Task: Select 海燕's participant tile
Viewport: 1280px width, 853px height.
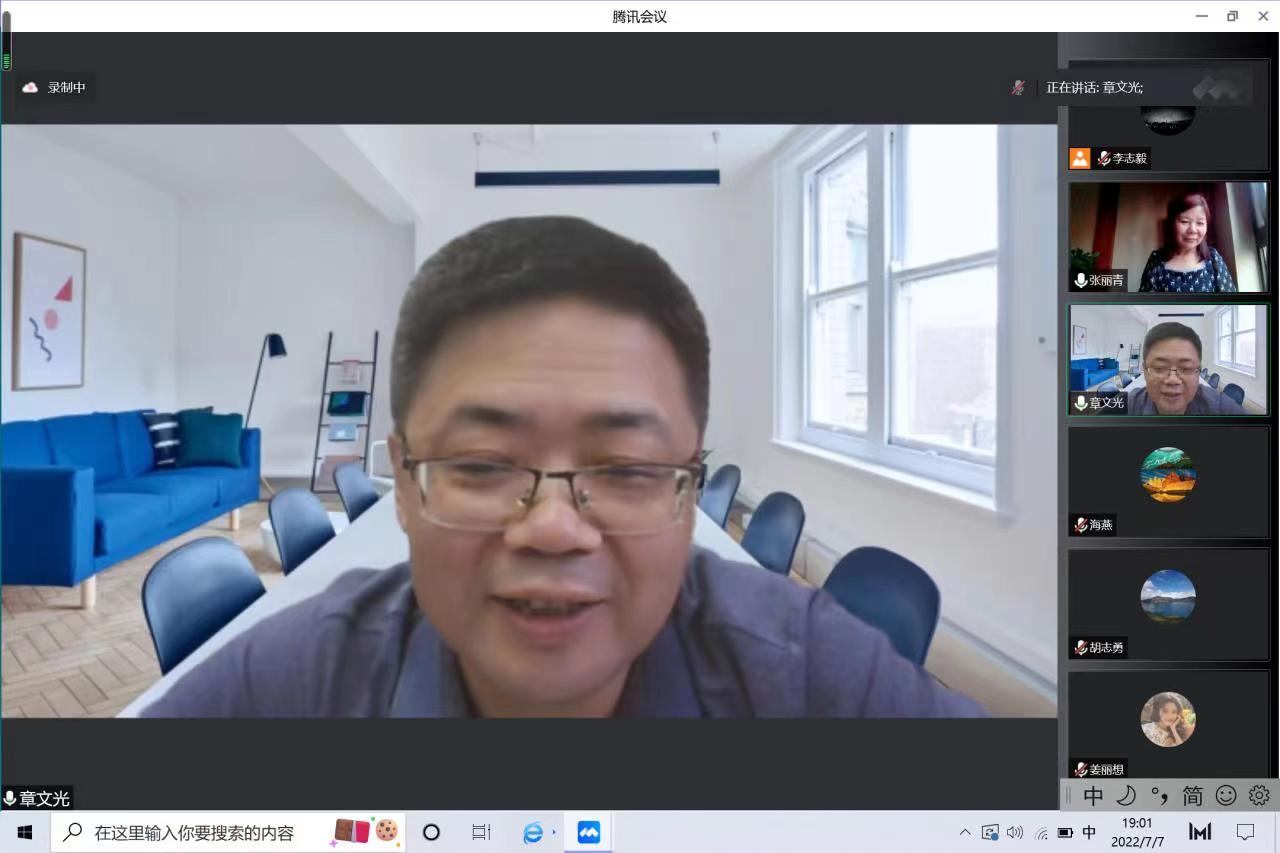Action: pyautogui.click(x=1168, y=482)
